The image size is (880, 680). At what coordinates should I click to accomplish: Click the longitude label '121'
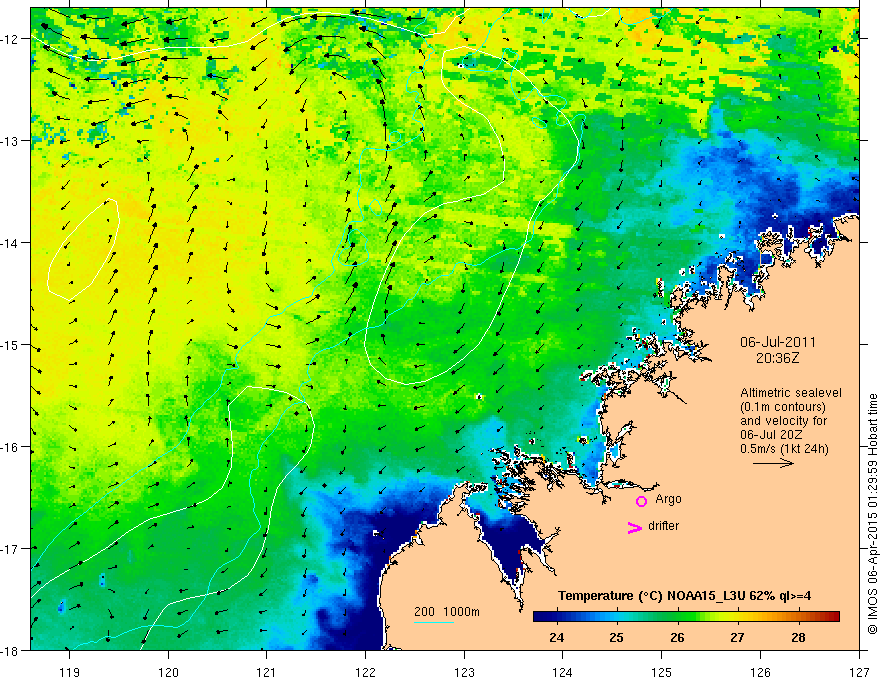click(267, 672)
